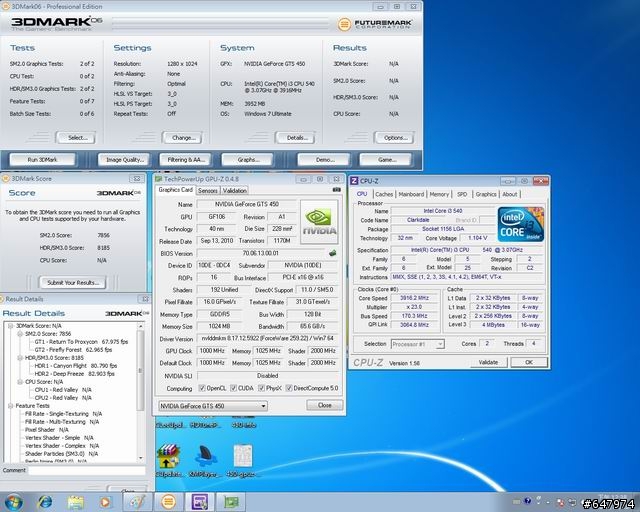The image size is (640, 512).
Task: Switch to GPU-Z green card taskbar button
Action: [x=231, y=502]
